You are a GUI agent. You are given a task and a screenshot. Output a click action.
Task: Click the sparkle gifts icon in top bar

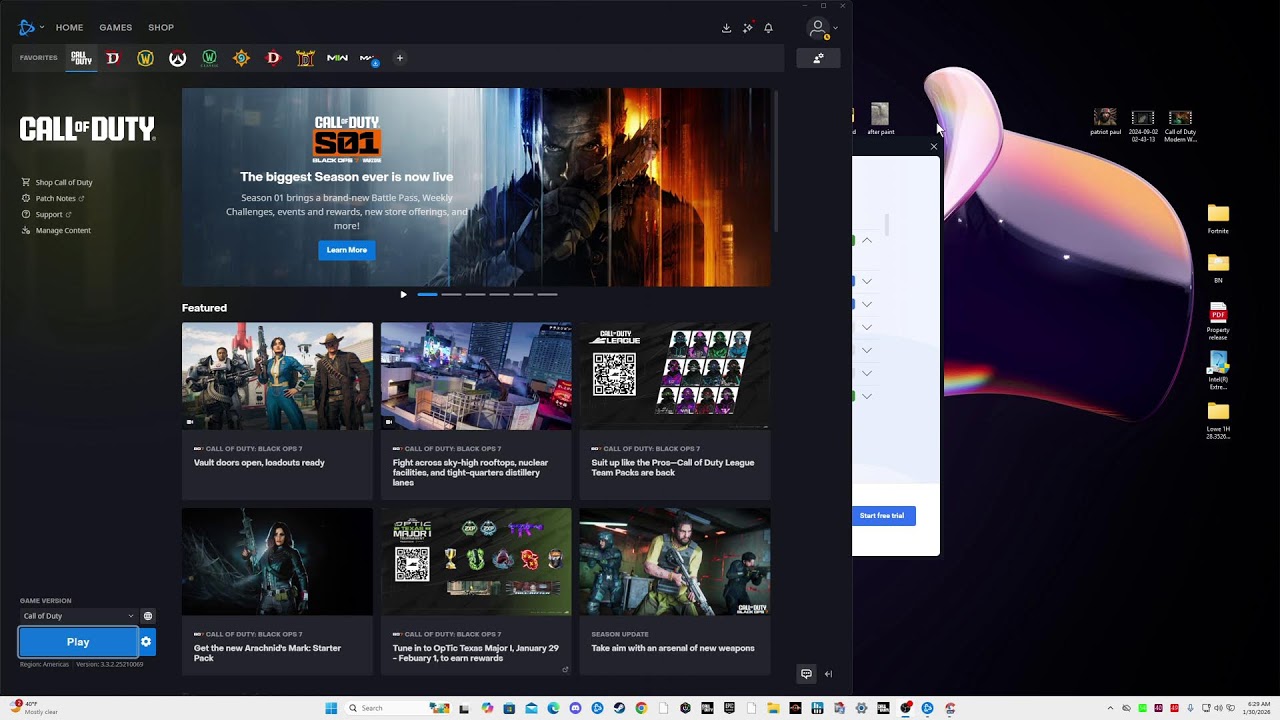click(747, 28)
